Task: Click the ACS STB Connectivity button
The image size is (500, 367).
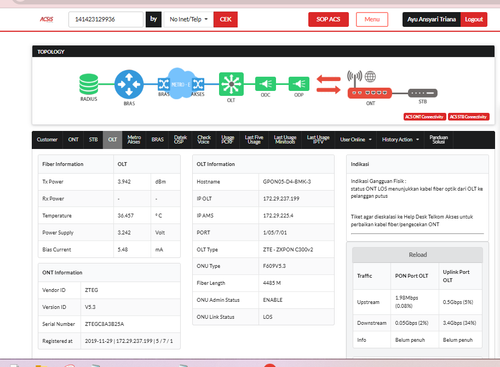Action: [468, 117]
